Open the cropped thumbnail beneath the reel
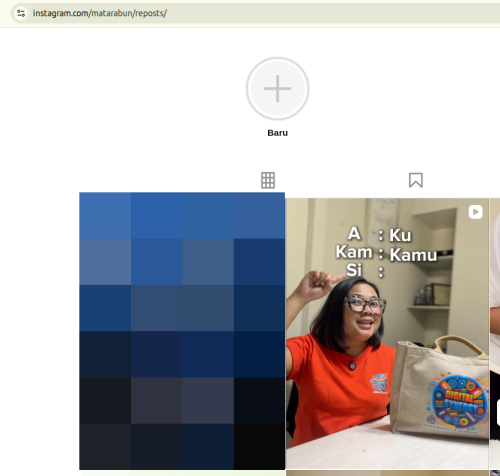The image size is (500, 476). [387, 473]
